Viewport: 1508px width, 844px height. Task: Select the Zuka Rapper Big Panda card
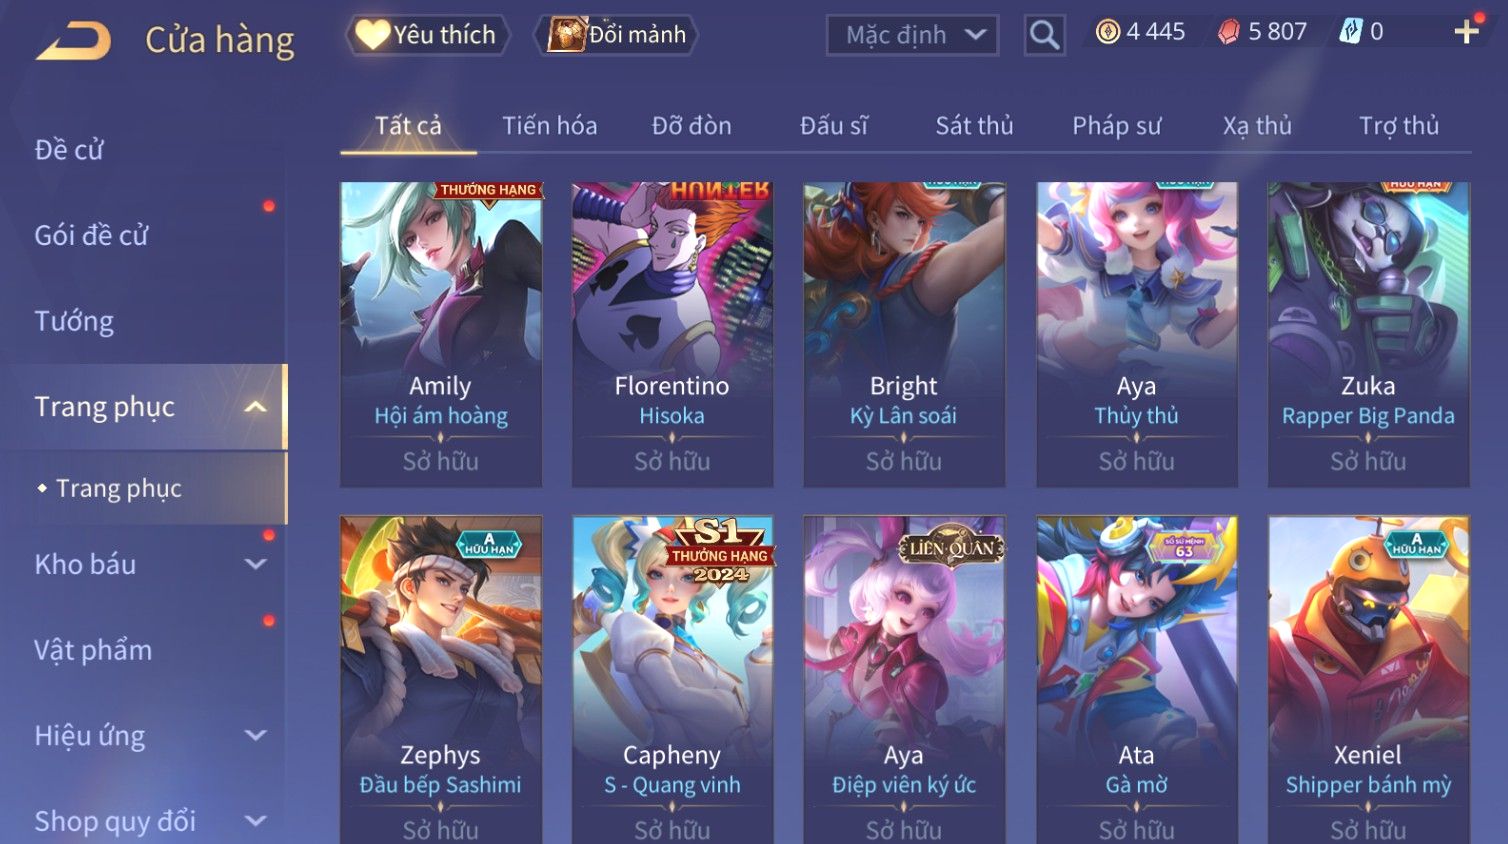coord(1368,335)
